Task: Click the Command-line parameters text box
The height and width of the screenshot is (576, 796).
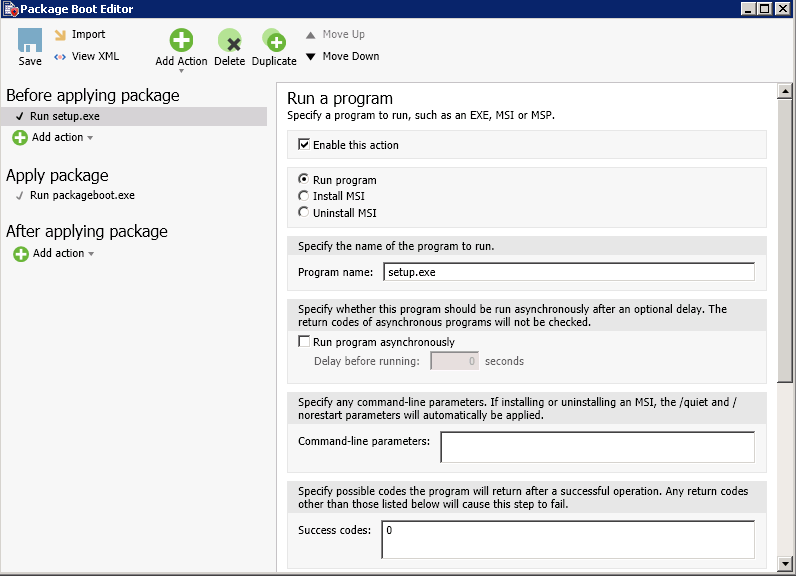Action: click(x=597, y=447)
